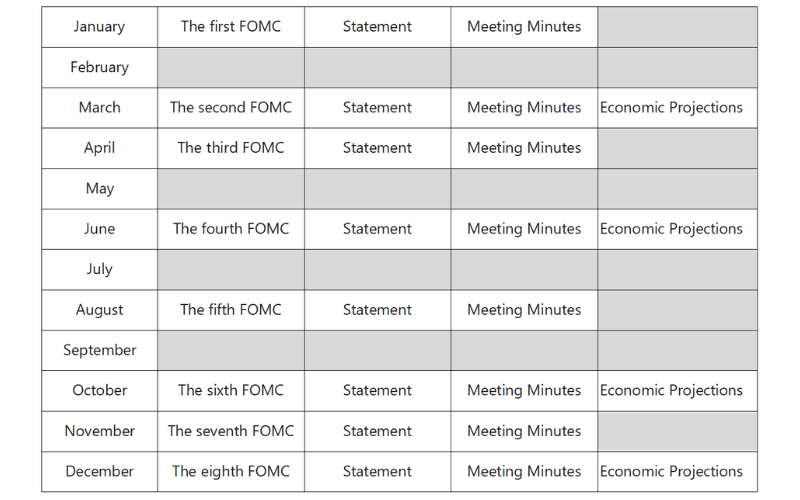This screenshot has width=800, height=500.
Task: Click Economic Projections in the March row
Action: point(672,108)
